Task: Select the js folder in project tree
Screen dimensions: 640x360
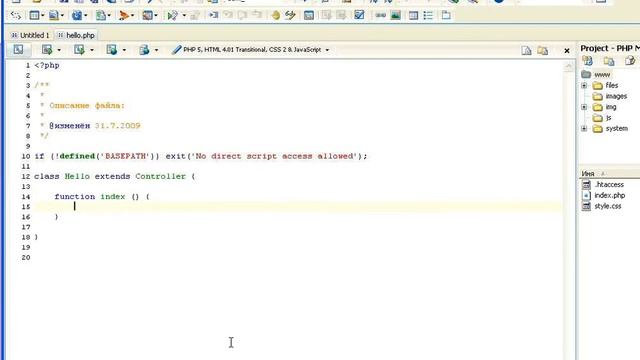Action: 608,118
